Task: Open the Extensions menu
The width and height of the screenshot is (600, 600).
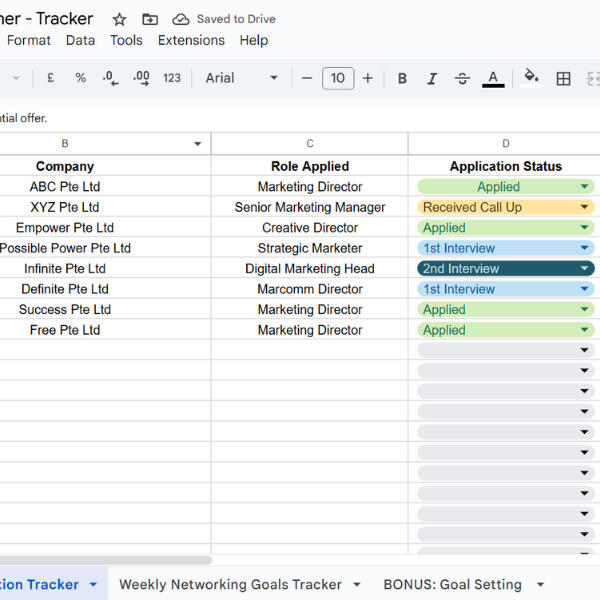Action: [191, 40]
